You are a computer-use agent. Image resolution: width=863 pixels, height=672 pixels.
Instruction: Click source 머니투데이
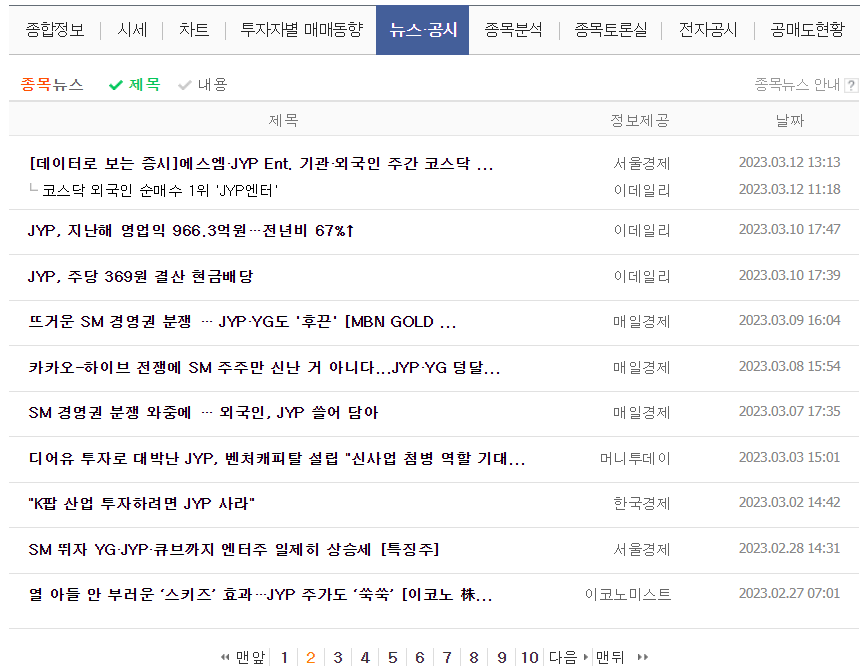pyautogui.click(x=635, y=458)
